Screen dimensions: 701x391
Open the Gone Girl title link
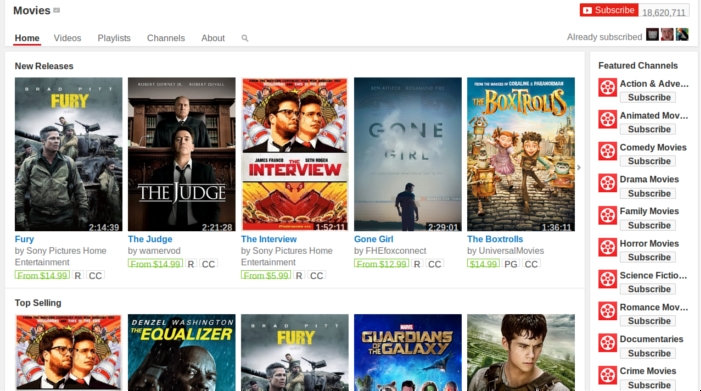[x=373, y=239]
